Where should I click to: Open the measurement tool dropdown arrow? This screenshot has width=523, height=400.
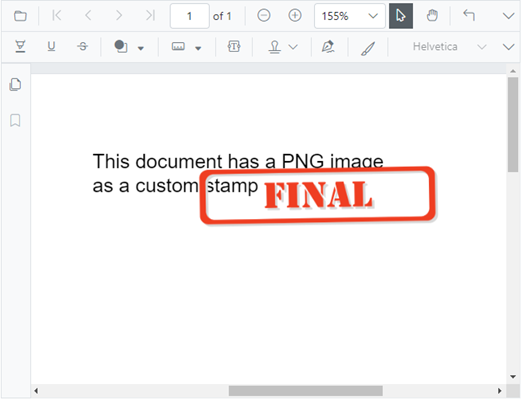198,48
